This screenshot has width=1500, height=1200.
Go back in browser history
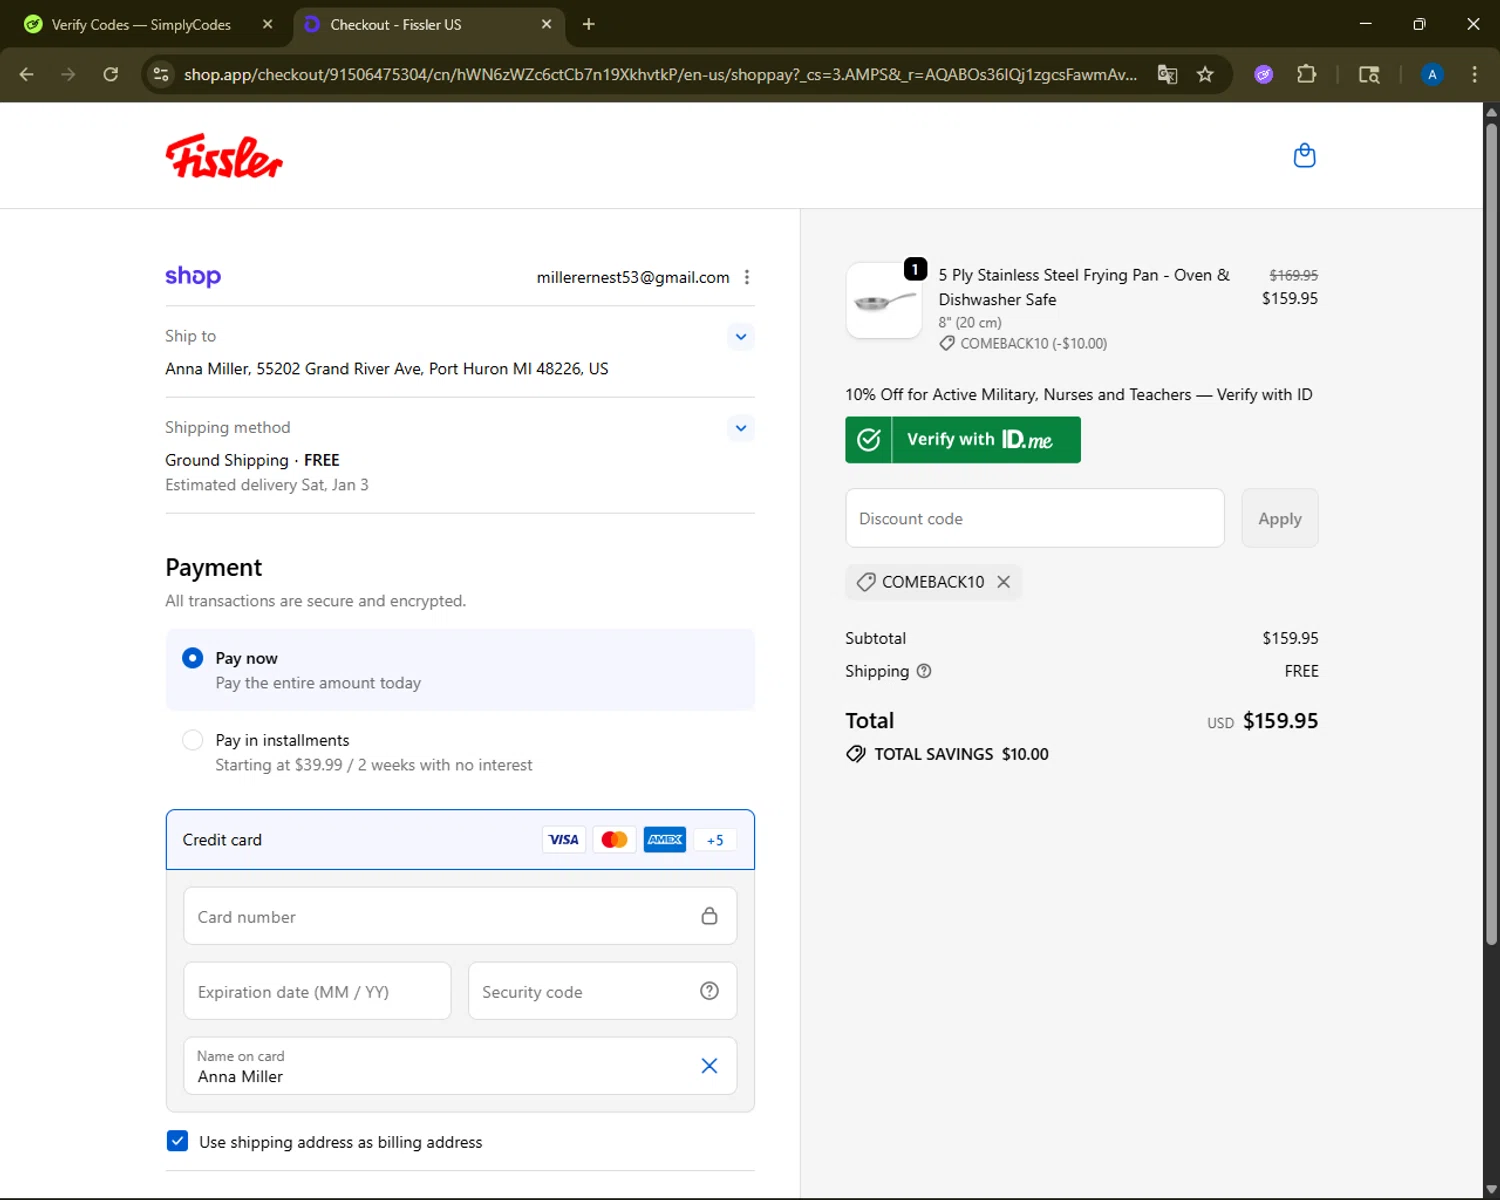pos(27,74)
